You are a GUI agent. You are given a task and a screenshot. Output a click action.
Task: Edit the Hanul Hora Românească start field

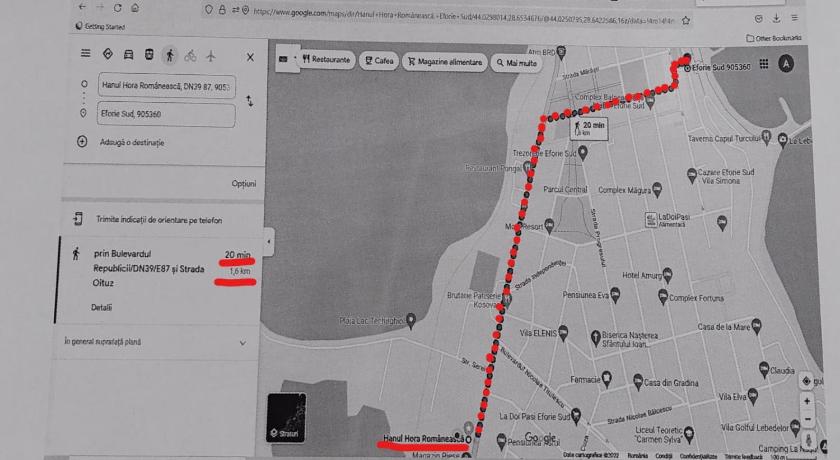coord(167,86)
